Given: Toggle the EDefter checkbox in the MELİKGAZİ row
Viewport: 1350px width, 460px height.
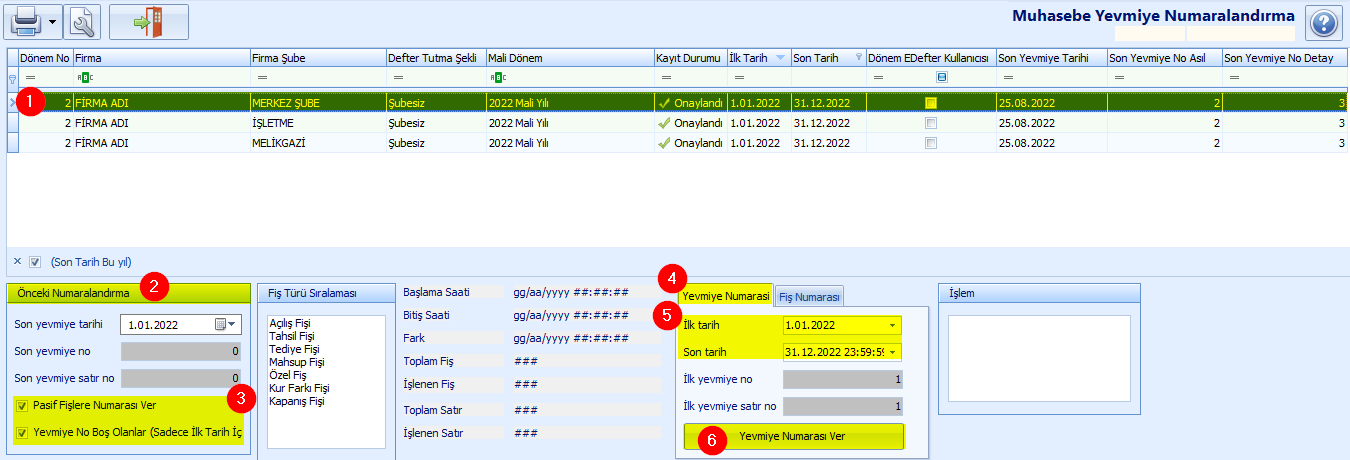Looking at the screenshot, I should (931, 143).
